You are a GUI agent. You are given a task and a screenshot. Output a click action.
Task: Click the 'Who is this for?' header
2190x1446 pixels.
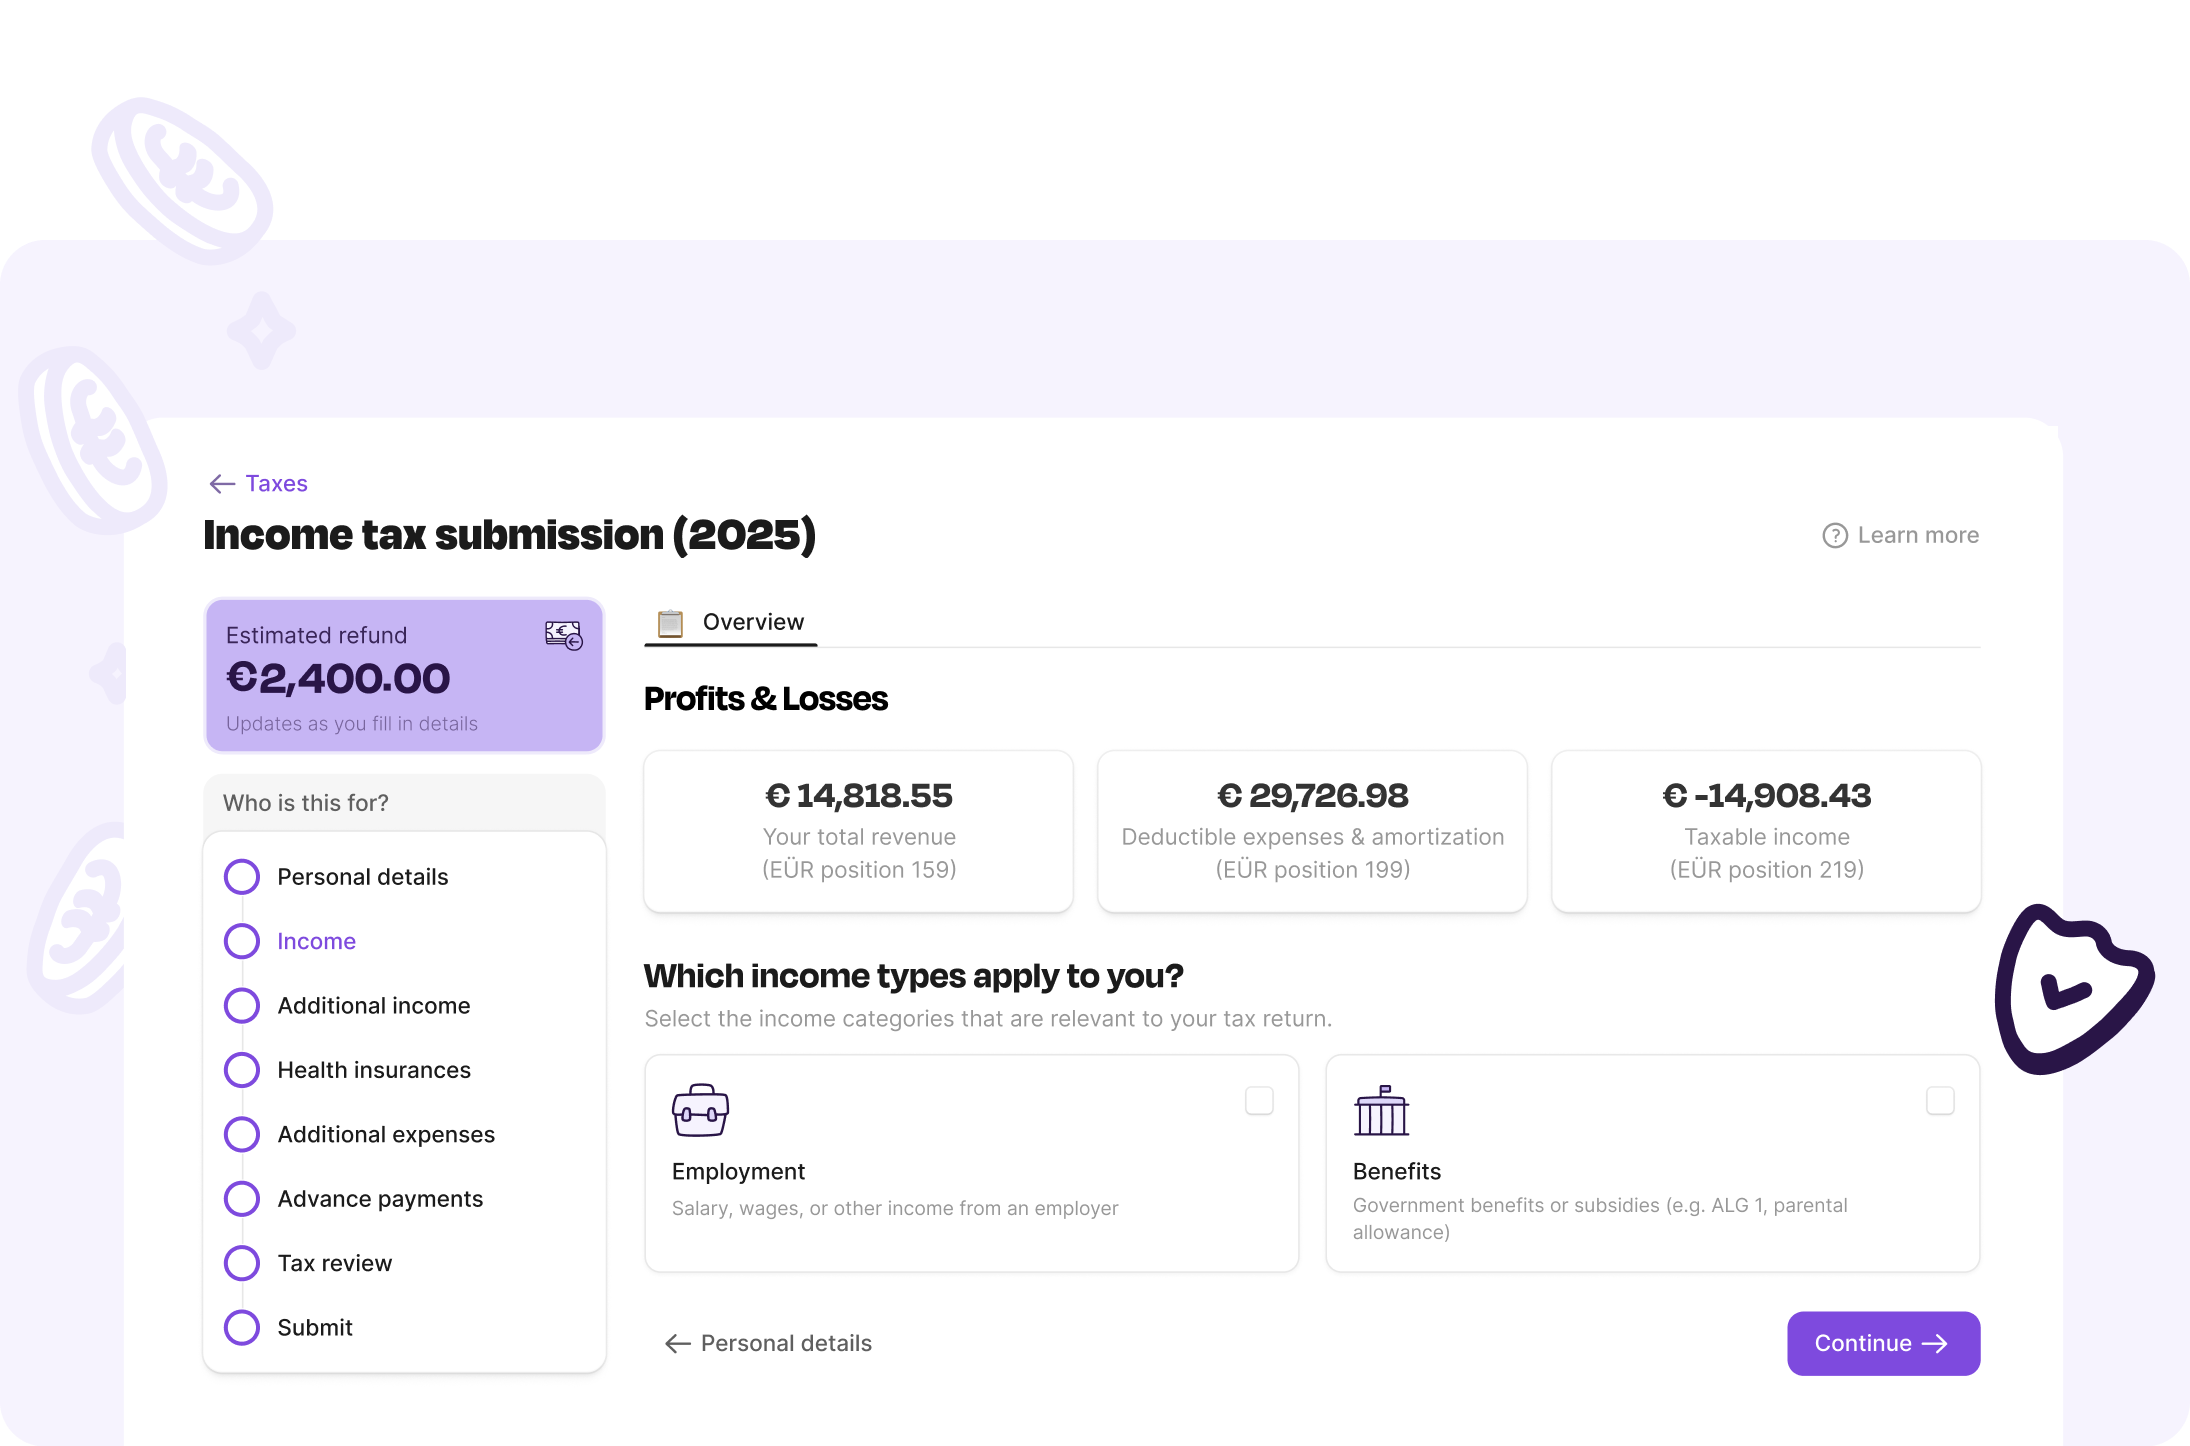coord(405,803)
